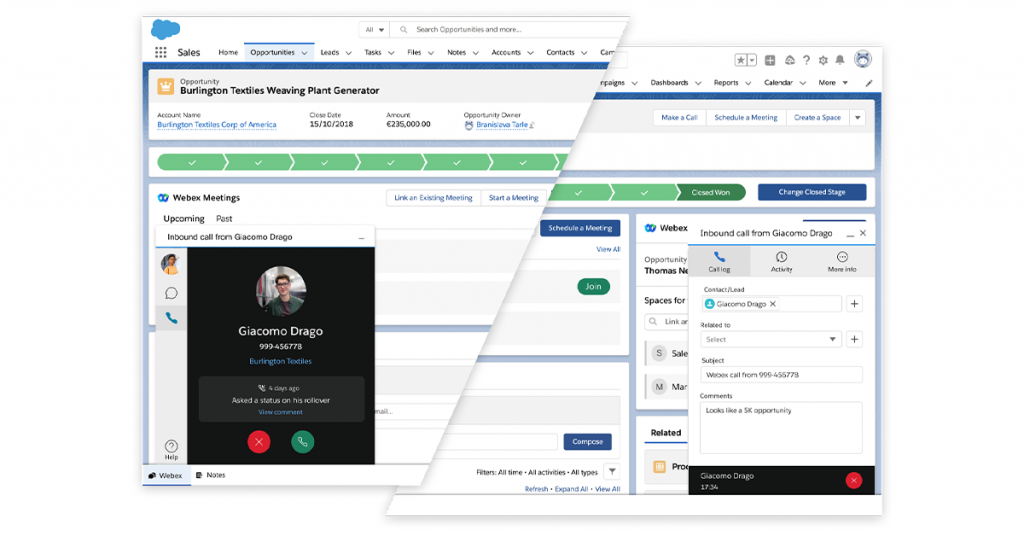This screenshot has width=1024, height=536.
Task: Click the pencil to edit navigation items
Action: (869, 83)
